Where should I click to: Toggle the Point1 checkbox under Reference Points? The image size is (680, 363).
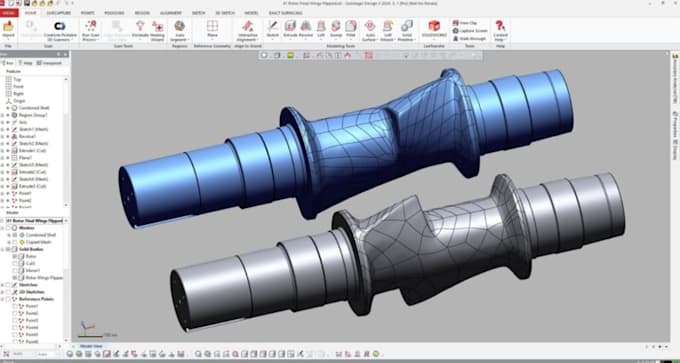click(x=15, y=306)
